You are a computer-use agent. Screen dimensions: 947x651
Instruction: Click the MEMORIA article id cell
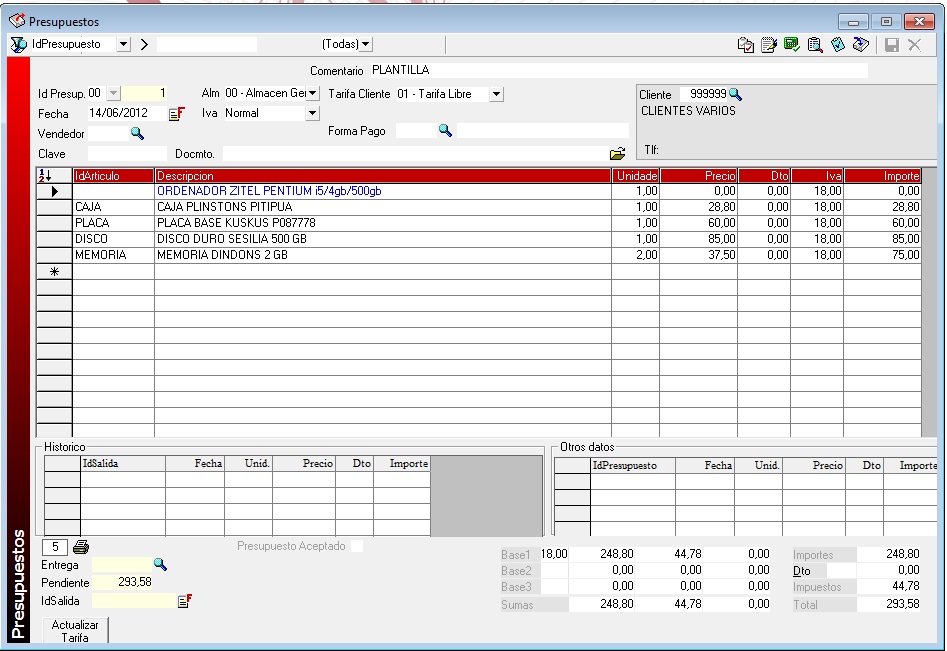[113, 255]
